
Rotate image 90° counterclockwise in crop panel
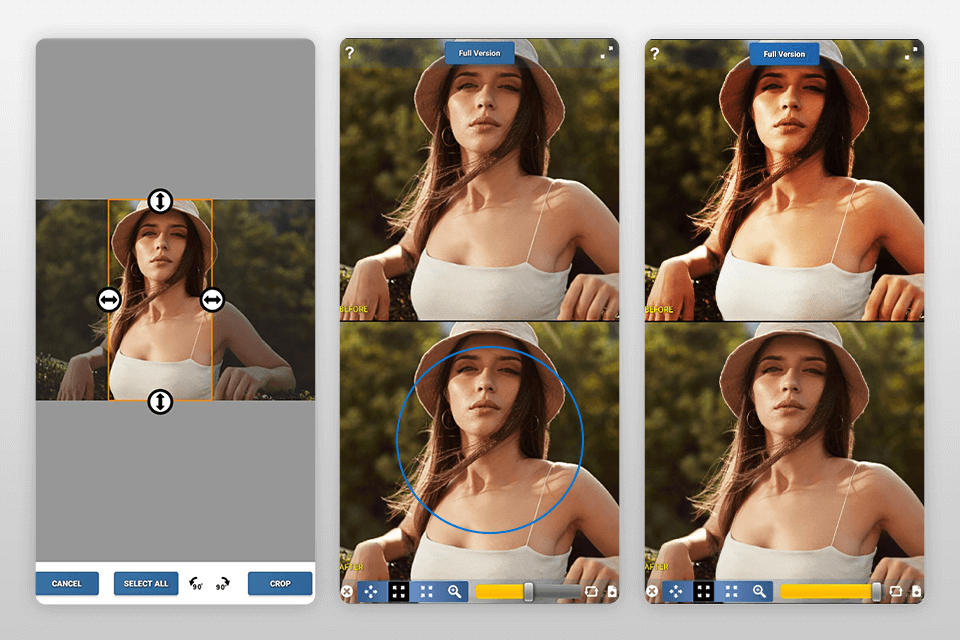(196, 584)
